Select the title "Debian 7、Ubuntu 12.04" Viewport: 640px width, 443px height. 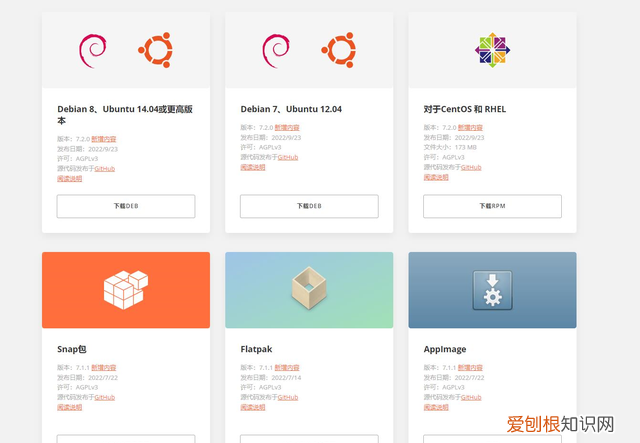click(291, 109)
